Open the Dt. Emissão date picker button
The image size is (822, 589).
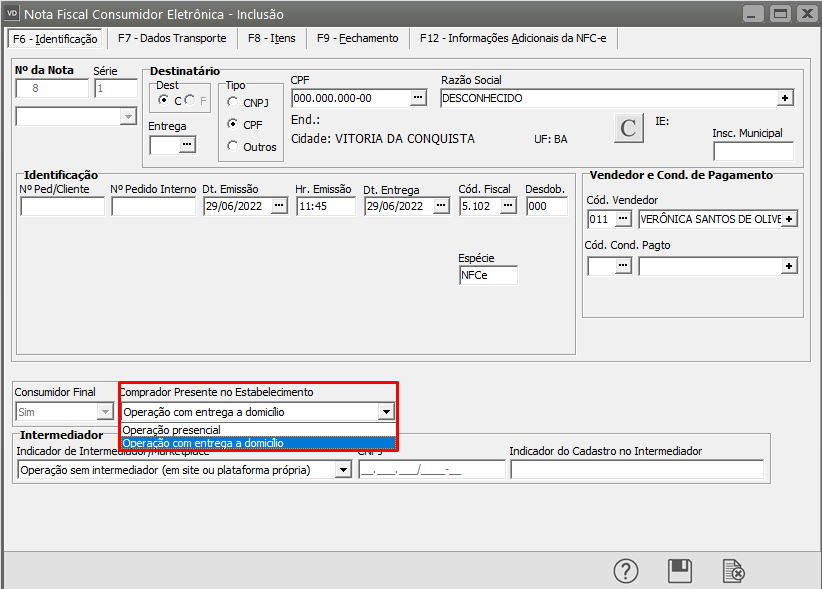click(279, 206)
